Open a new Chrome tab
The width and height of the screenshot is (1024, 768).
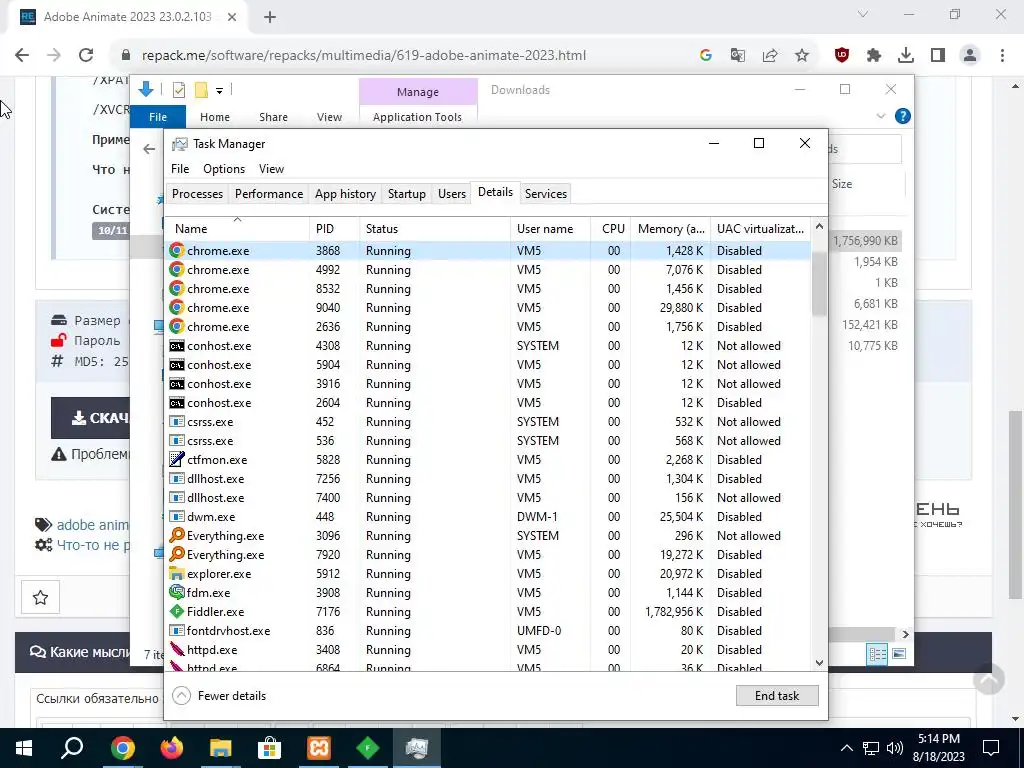click(270, 17)
